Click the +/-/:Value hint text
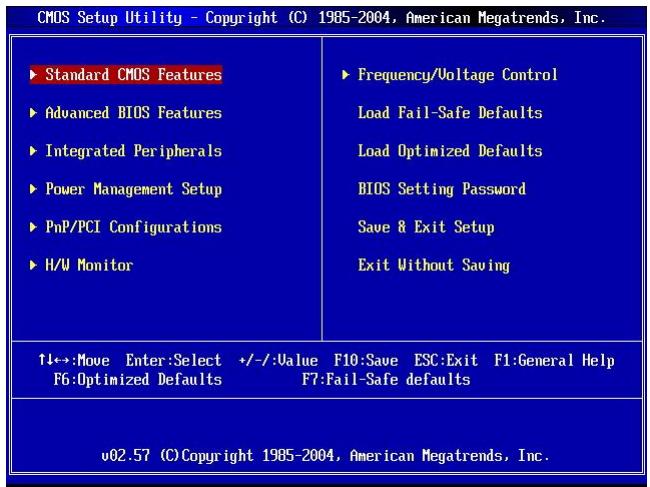The width and height of the screenshot is (650, 487). coord(278,361)
